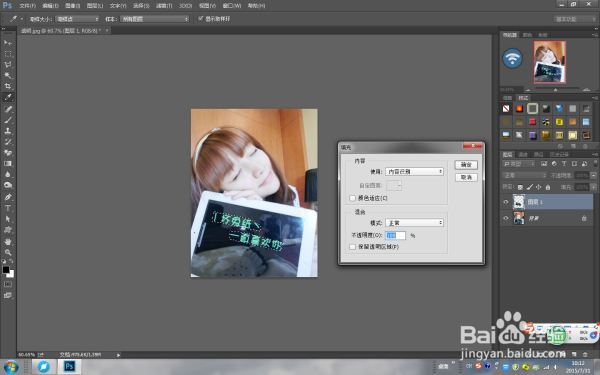Open 取样大小 sample size dropdown

point(77,19)
